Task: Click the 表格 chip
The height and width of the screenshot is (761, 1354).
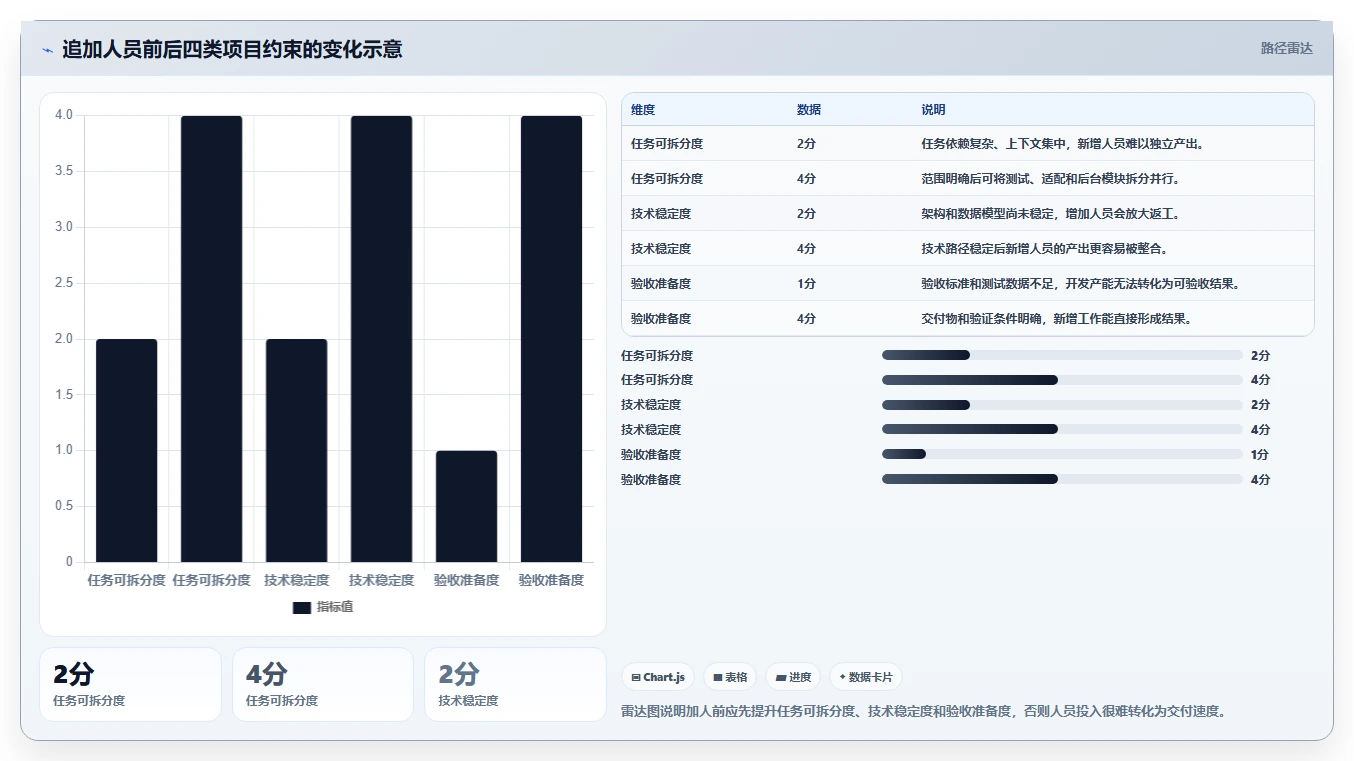Action: (x=730, y=677)
